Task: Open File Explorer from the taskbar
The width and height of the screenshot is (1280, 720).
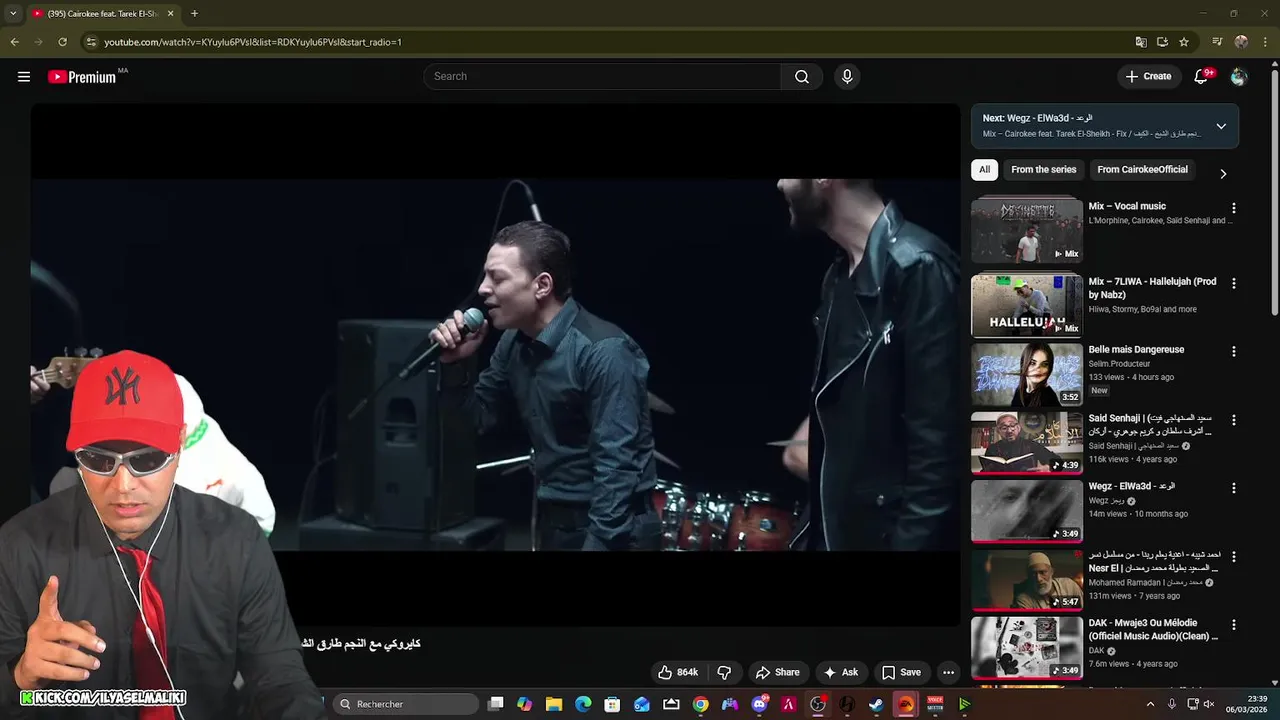Action: coord(554,704)
